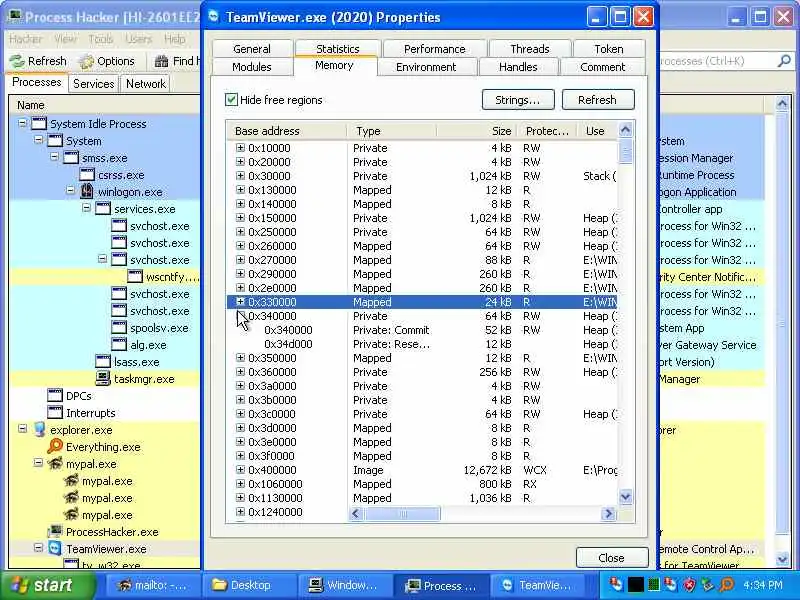800x600 pixels.
Task: Select spoolsv.exe in process tree
Action: (x=159, y=328)
